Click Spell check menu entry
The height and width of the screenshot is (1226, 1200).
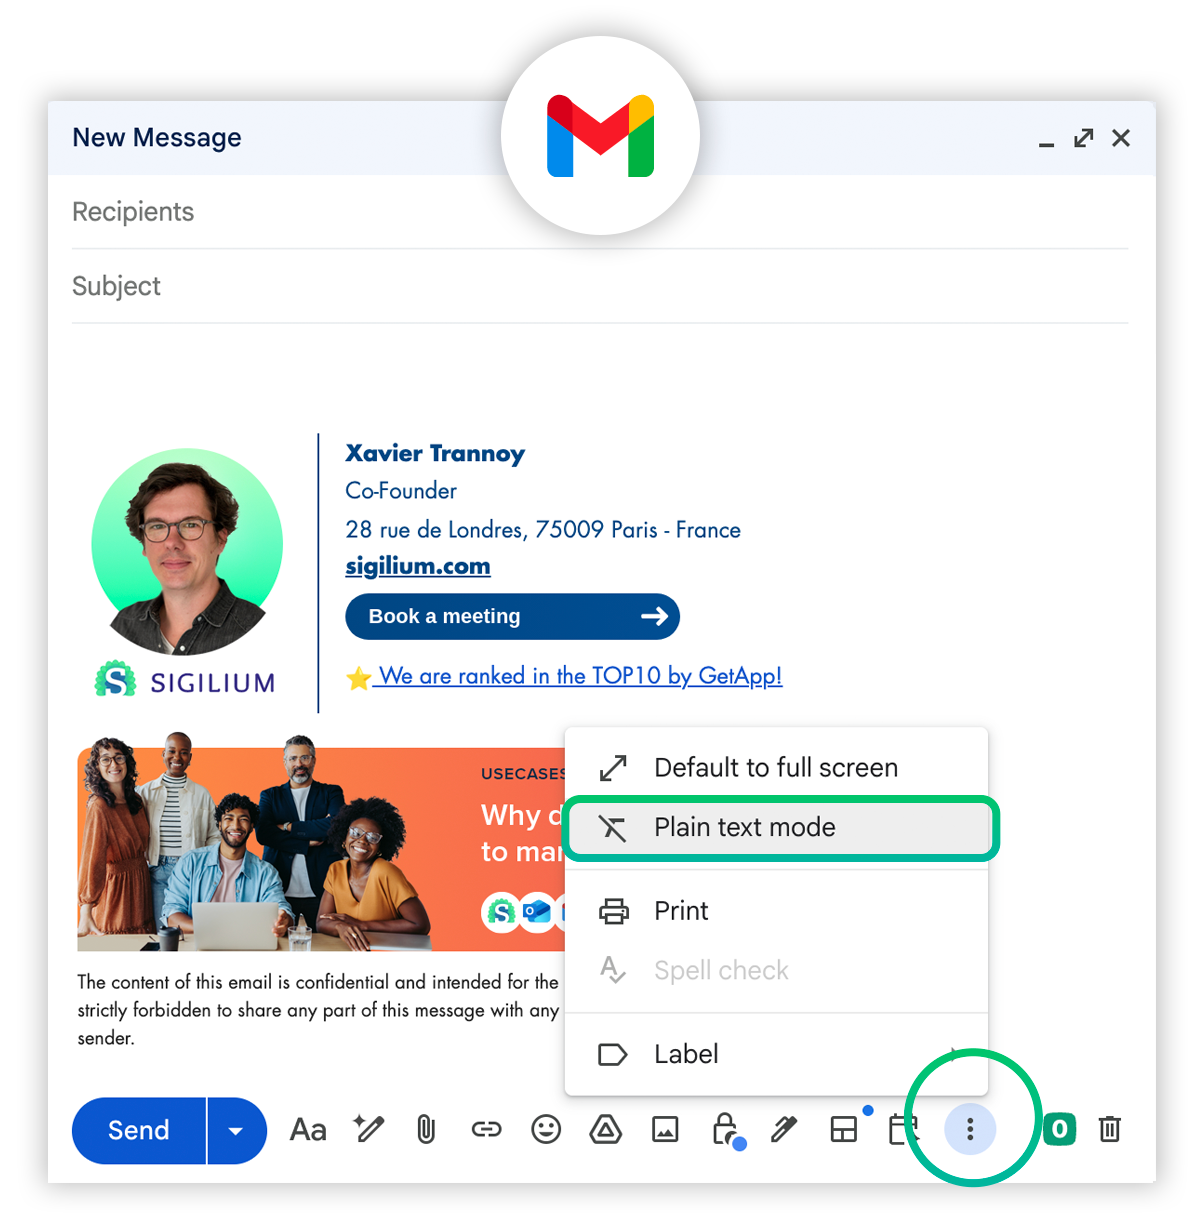[776, 971]
